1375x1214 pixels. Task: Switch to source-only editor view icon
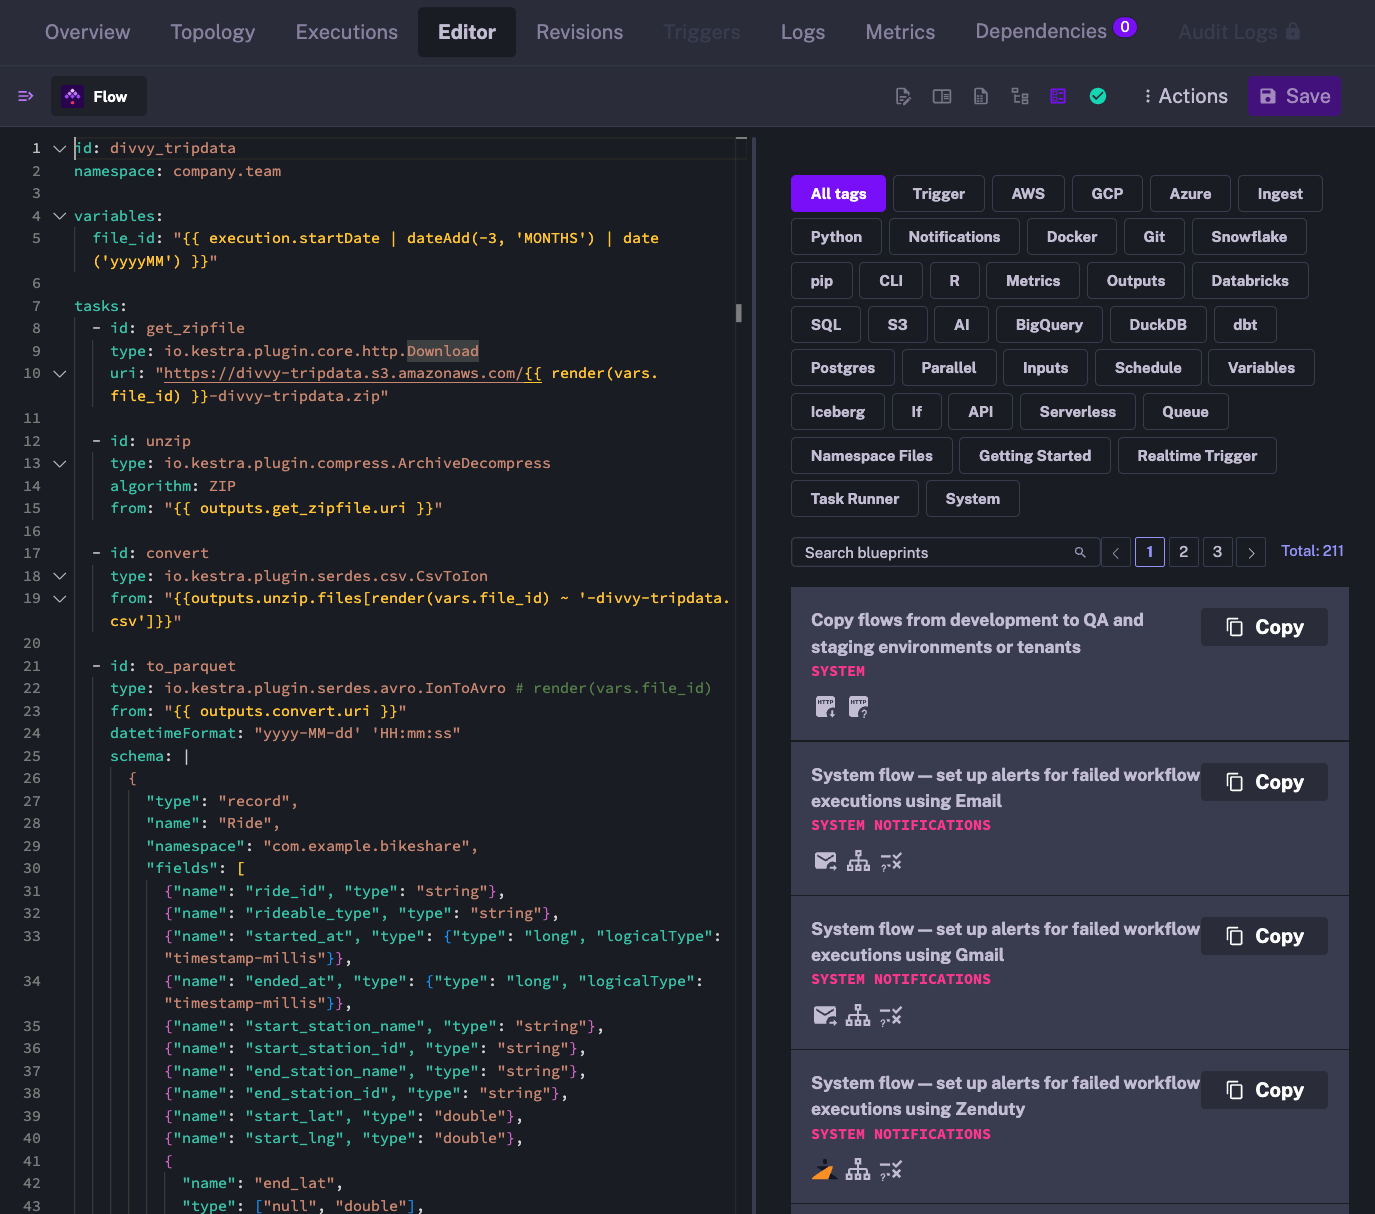point(903,97)
